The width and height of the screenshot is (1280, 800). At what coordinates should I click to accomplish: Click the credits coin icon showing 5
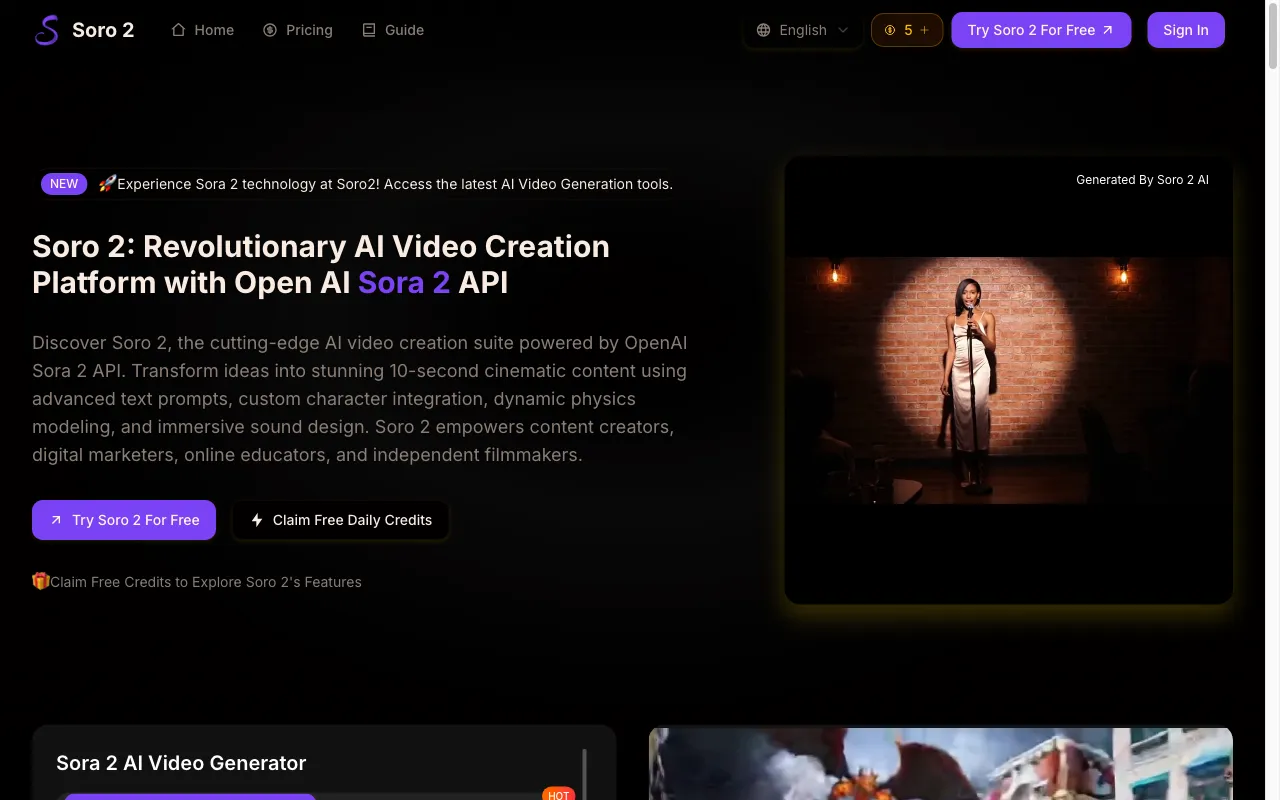point(890,30)
